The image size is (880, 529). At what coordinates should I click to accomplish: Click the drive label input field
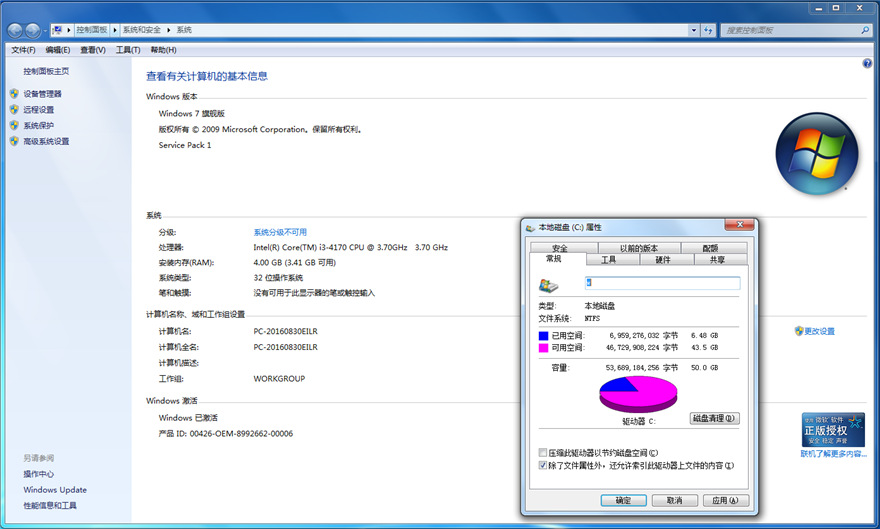(x=662, y=283)
